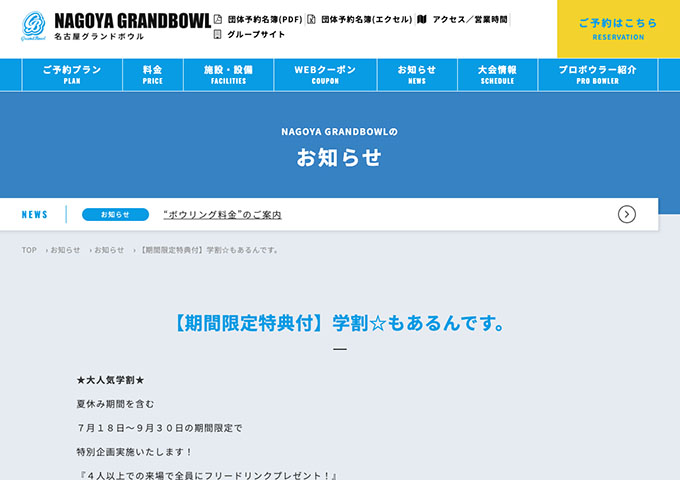Click the 名古屋グランドボウル subtitle
The width and height of the screenshot is (680, 480).
[99, 36]
